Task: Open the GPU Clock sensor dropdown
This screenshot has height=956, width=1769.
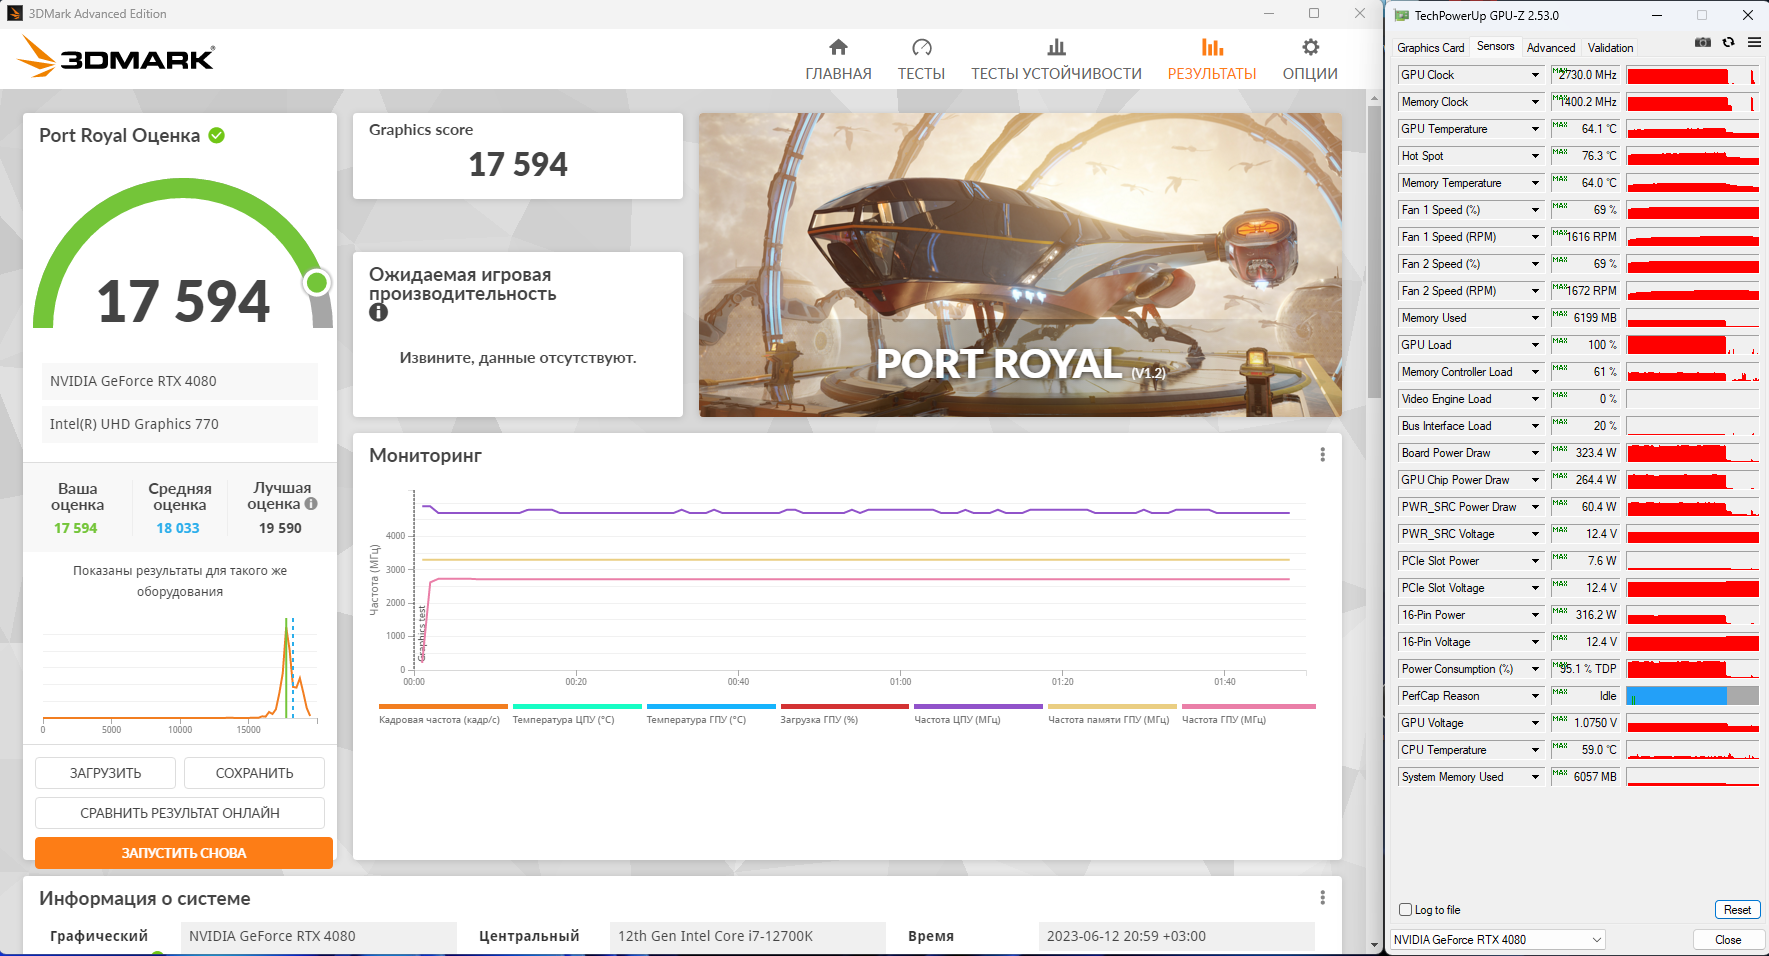Action: (x=1535, y=75)
